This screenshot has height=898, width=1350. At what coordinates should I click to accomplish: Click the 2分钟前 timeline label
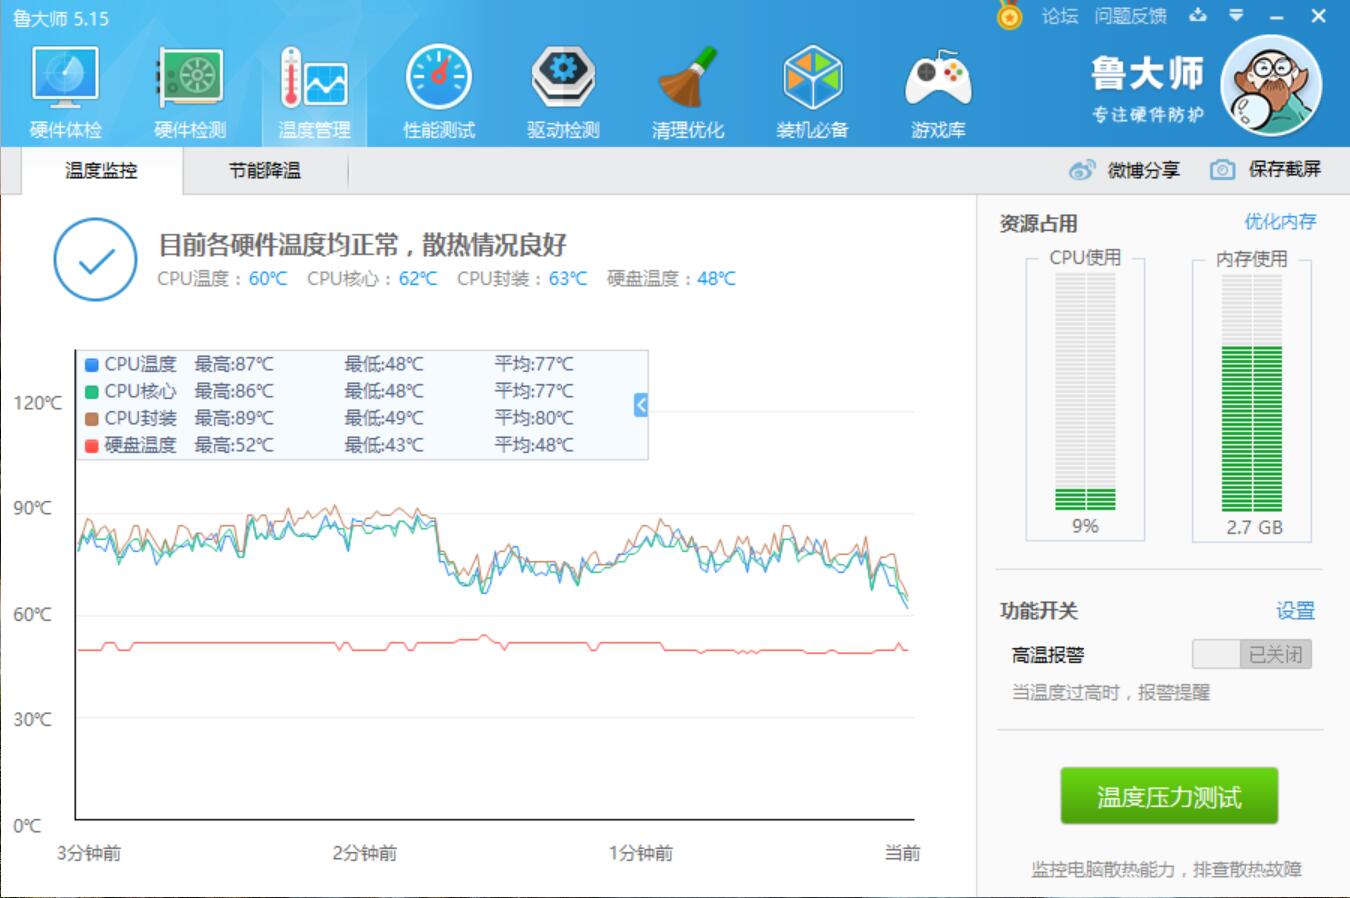click(365, 853)
